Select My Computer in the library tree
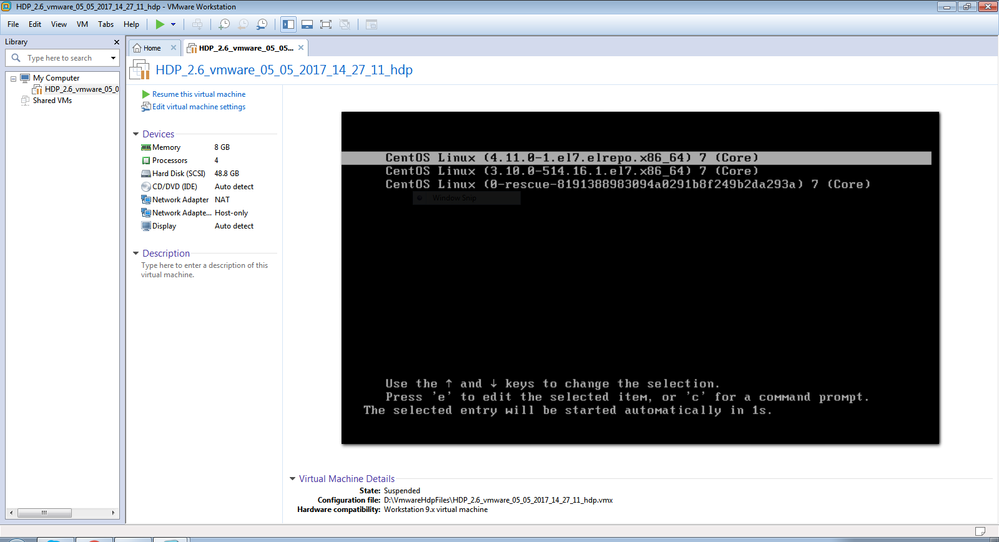999x542 pixels. (x=56, y=78)
